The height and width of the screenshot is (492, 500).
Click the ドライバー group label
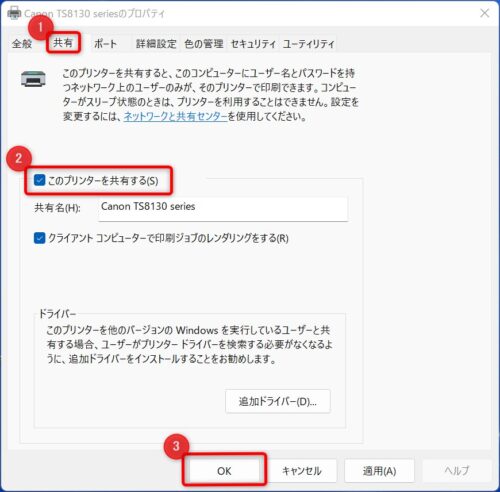tap(57, 314)
